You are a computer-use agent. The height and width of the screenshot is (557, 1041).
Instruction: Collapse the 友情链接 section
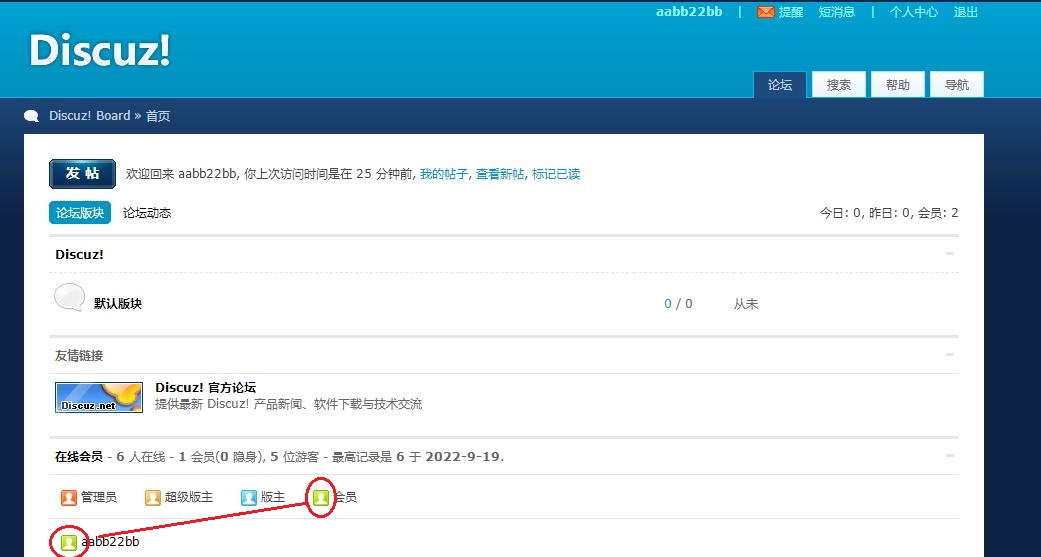click(x=949, y=355)
